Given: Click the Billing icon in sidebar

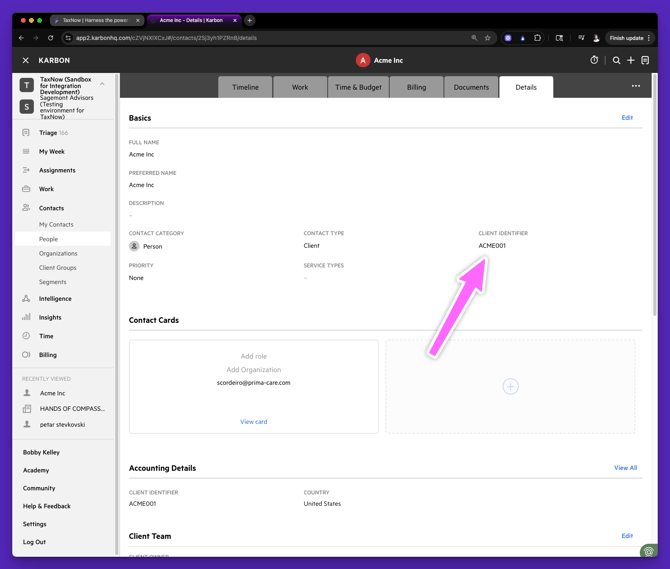Looking at the screenshot, I should click(26, 355).
